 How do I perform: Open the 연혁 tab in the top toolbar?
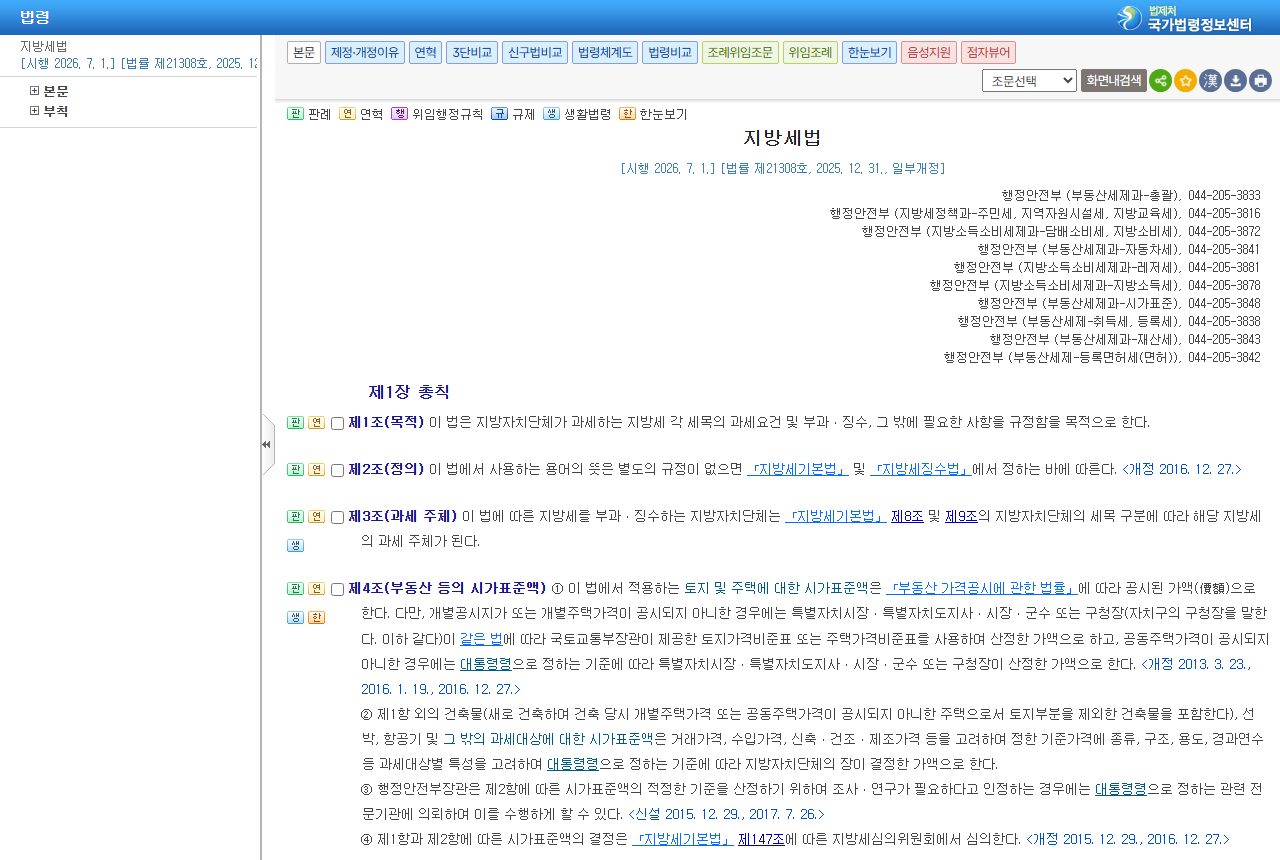coord(425,52)
